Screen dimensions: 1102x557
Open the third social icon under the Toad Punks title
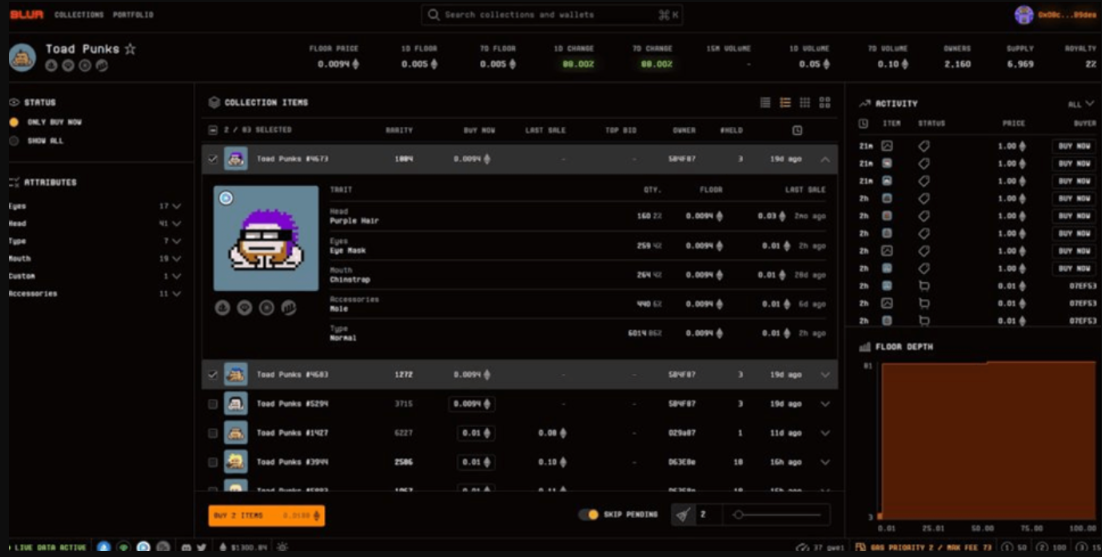coord(85,65)
